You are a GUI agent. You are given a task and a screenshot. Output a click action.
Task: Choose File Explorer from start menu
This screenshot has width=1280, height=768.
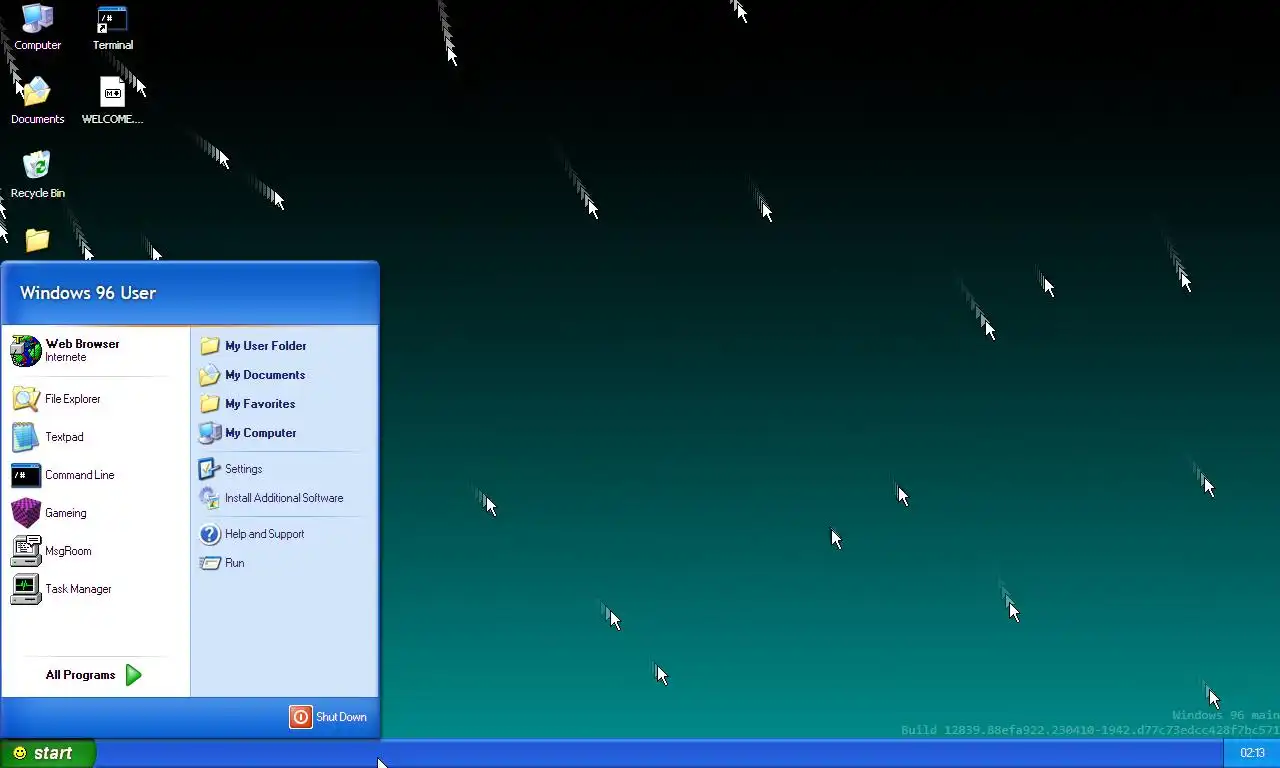point(96,399)
